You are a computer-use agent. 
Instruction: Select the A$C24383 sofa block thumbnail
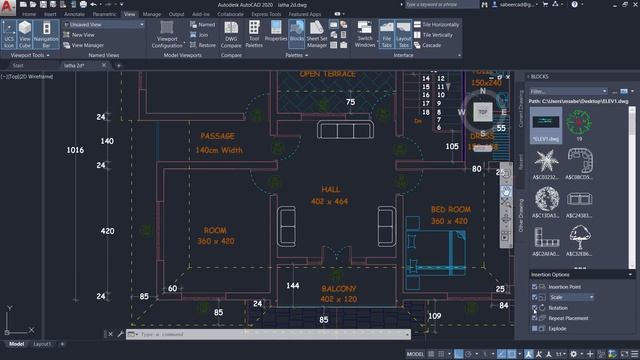coord(579,202)
